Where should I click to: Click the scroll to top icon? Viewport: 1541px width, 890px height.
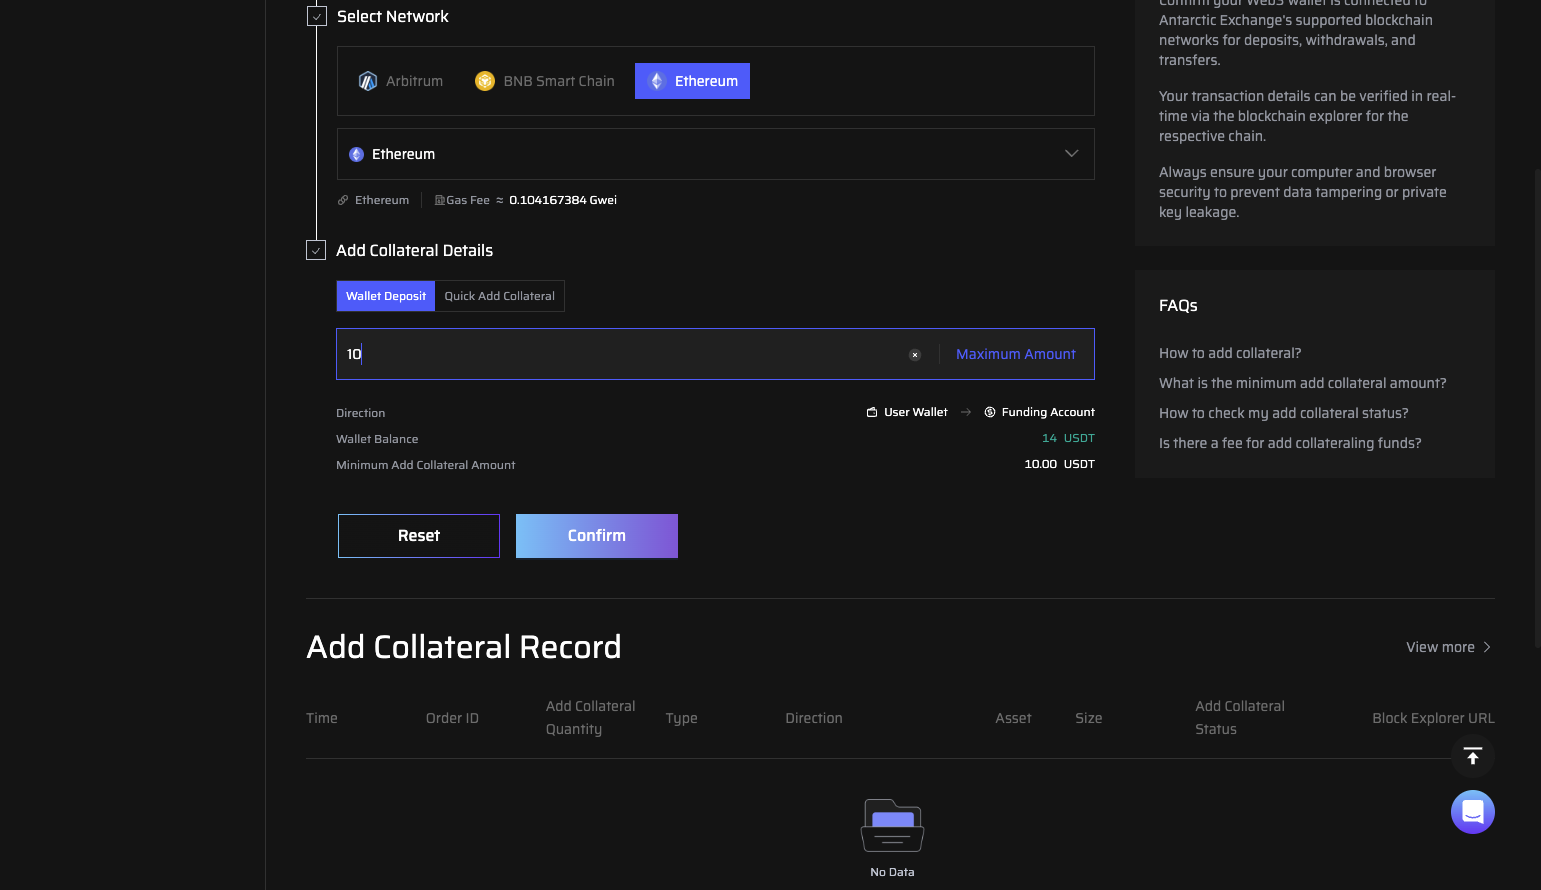click(1473, 756)
